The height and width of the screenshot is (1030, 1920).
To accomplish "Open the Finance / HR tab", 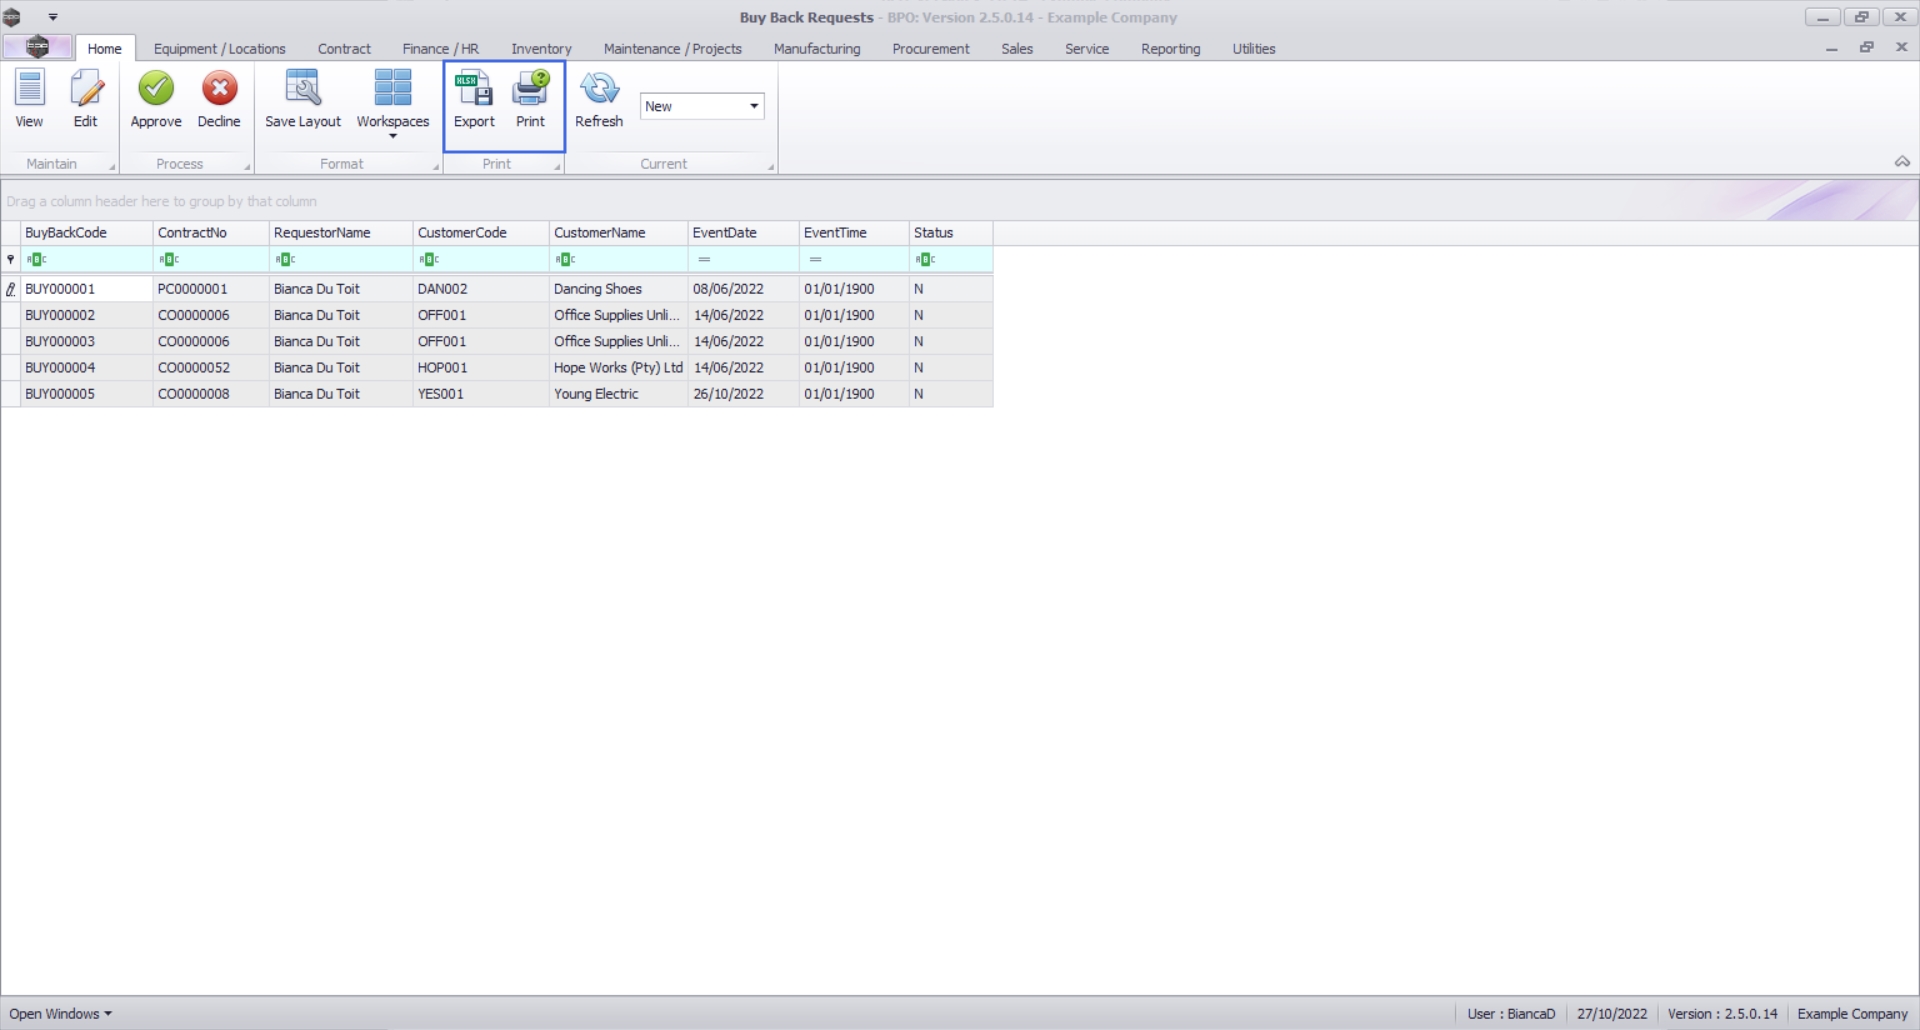I will tap(440, 48).
